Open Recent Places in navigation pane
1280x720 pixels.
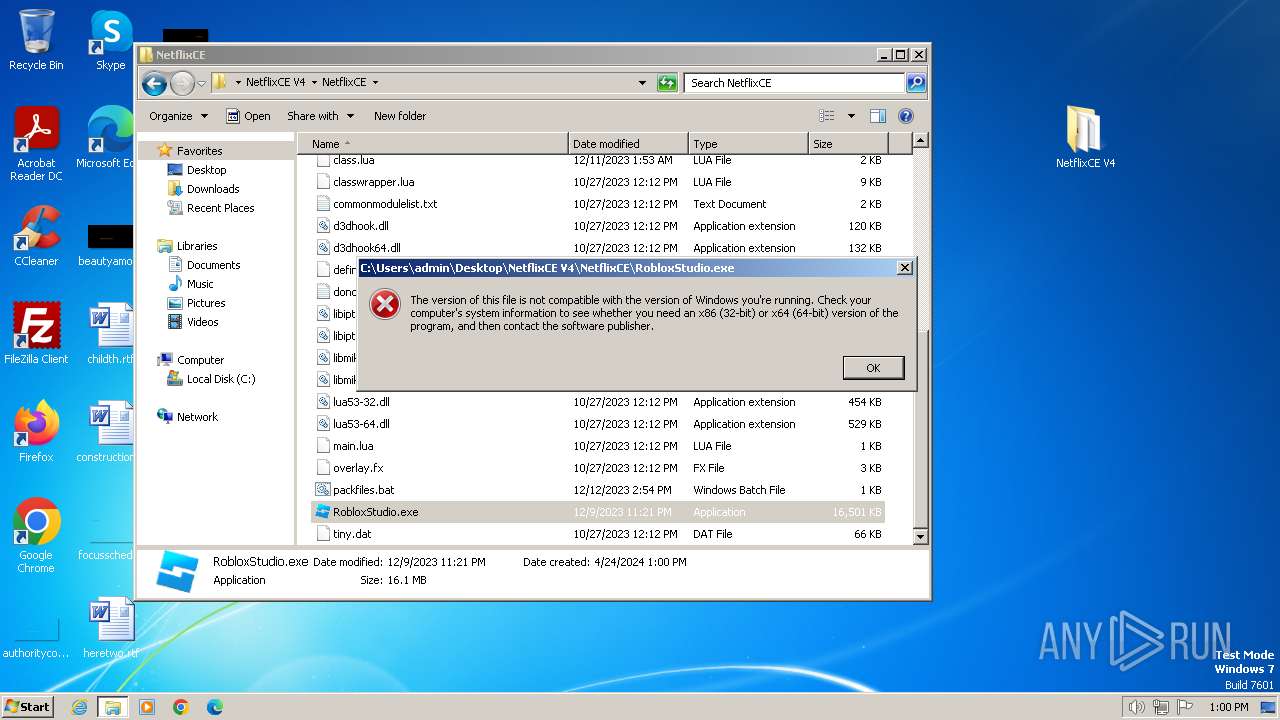(x=220, y=208)
